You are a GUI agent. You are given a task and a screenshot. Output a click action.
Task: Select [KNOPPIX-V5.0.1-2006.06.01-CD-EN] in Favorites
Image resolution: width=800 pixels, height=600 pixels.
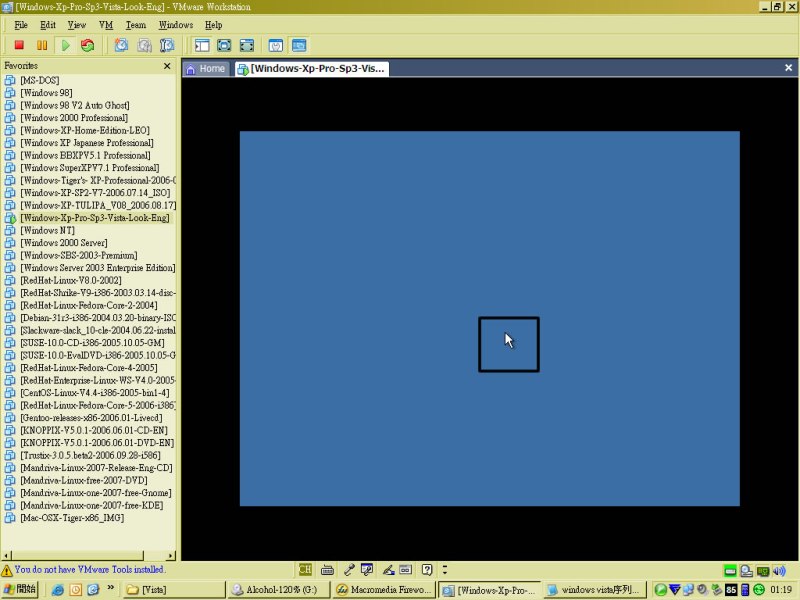pyautogui.click(x=94, y=431)
